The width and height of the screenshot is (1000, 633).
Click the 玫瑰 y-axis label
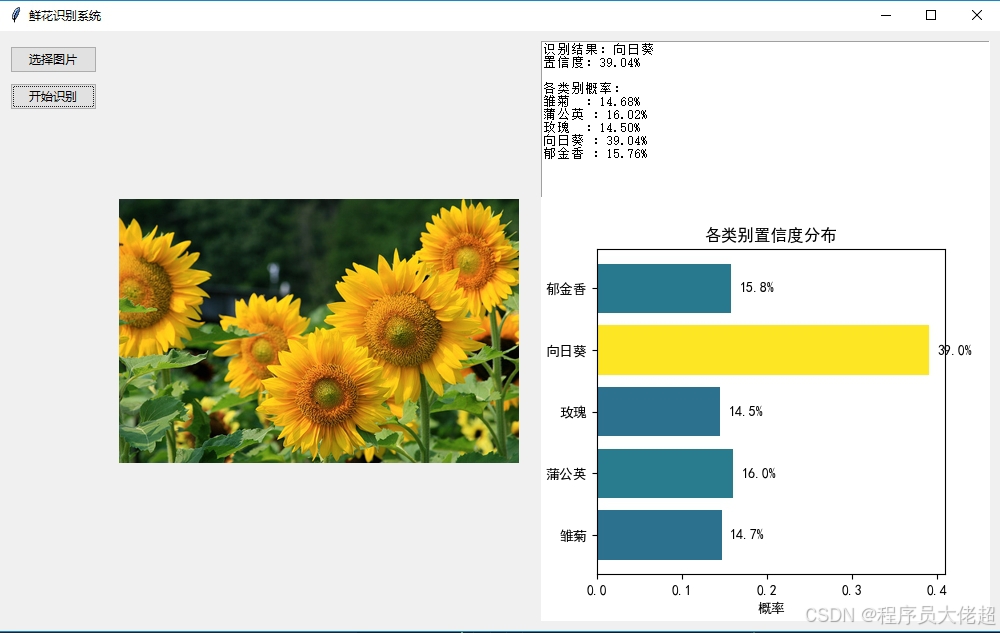click(573, 412)
